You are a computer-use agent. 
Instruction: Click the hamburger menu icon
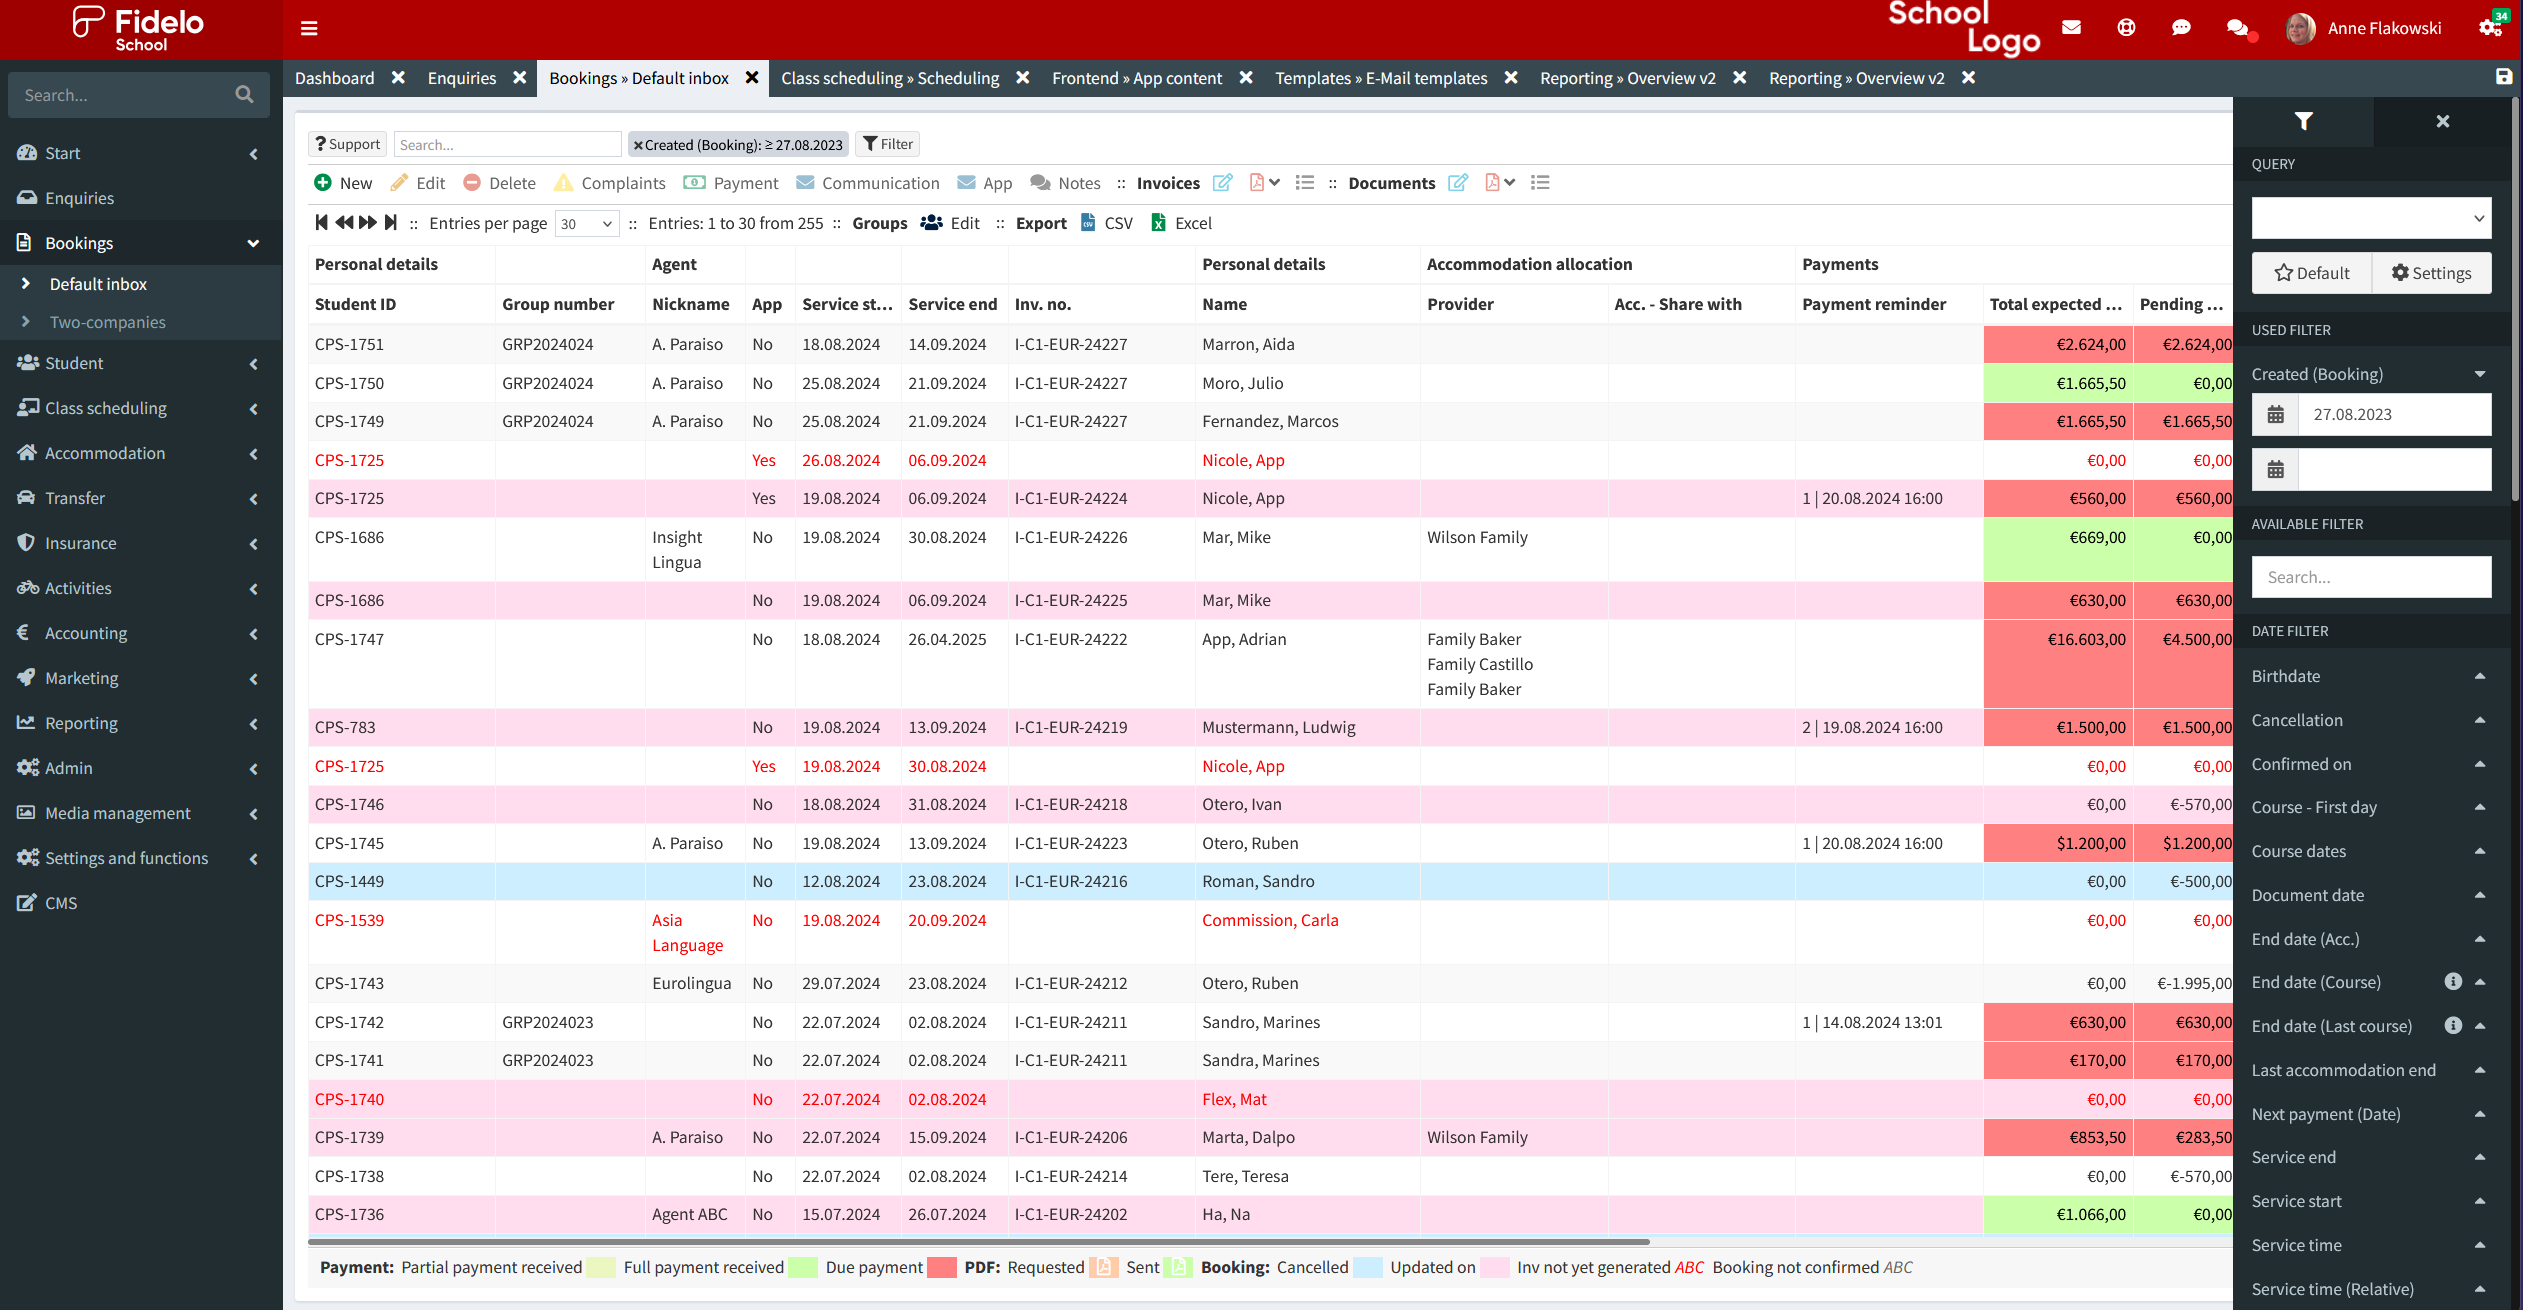[x=309, y=28]
